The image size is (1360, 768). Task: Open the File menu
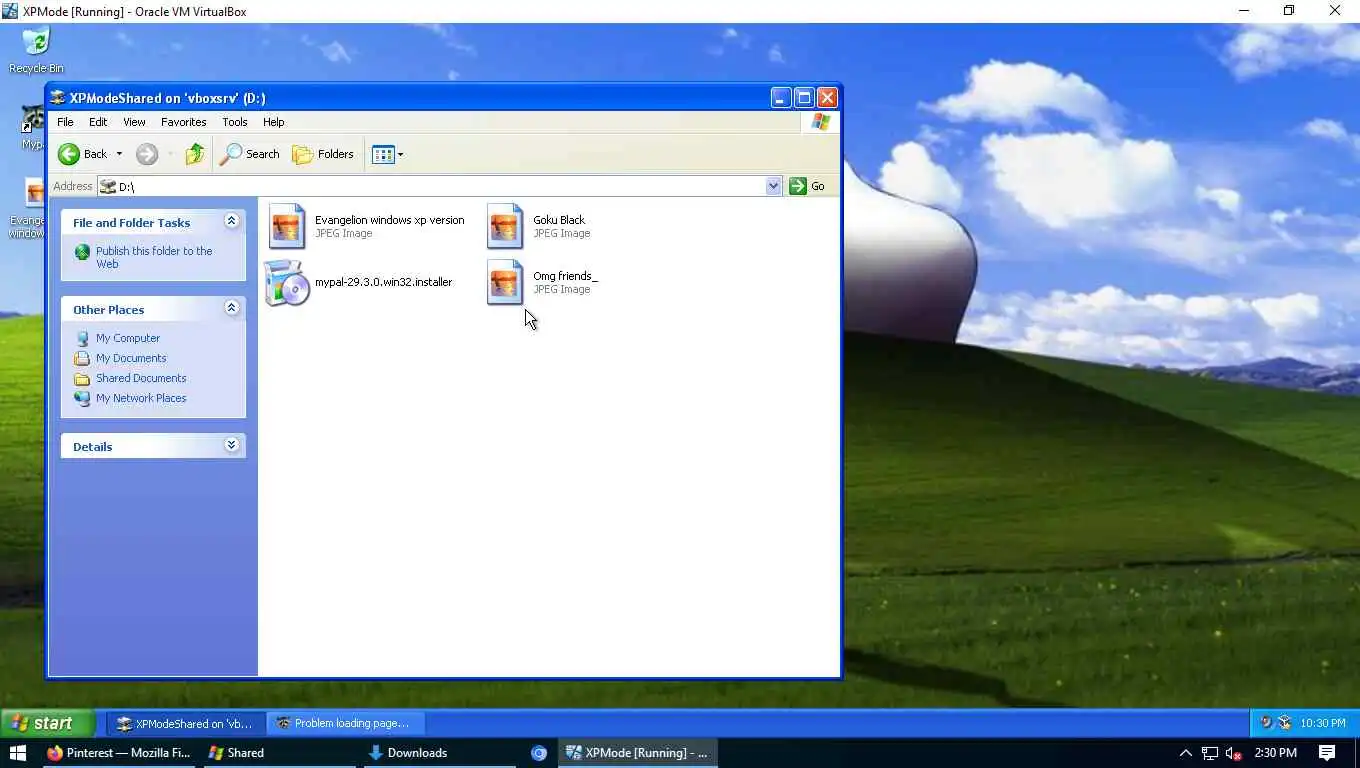[x=65, y=122]
